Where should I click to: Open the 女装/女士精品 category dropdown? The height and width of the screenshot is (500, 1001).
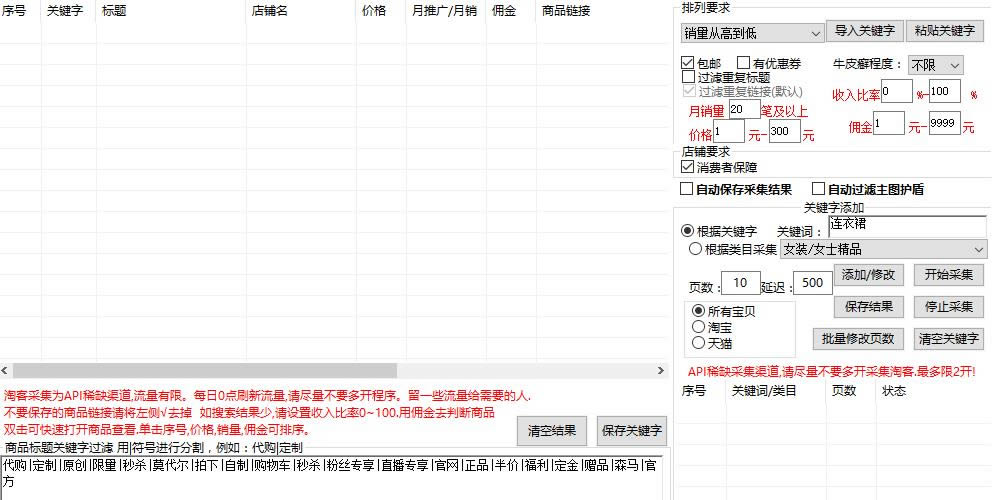(x=882, y=249)
